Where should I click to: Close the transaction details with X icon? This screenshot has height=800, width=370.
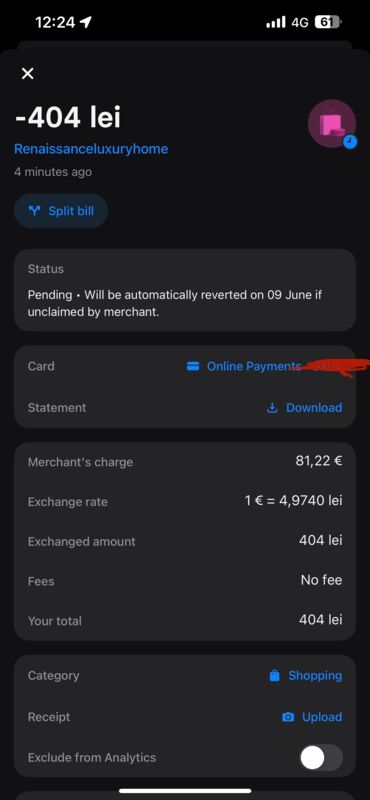click(28, 73)
